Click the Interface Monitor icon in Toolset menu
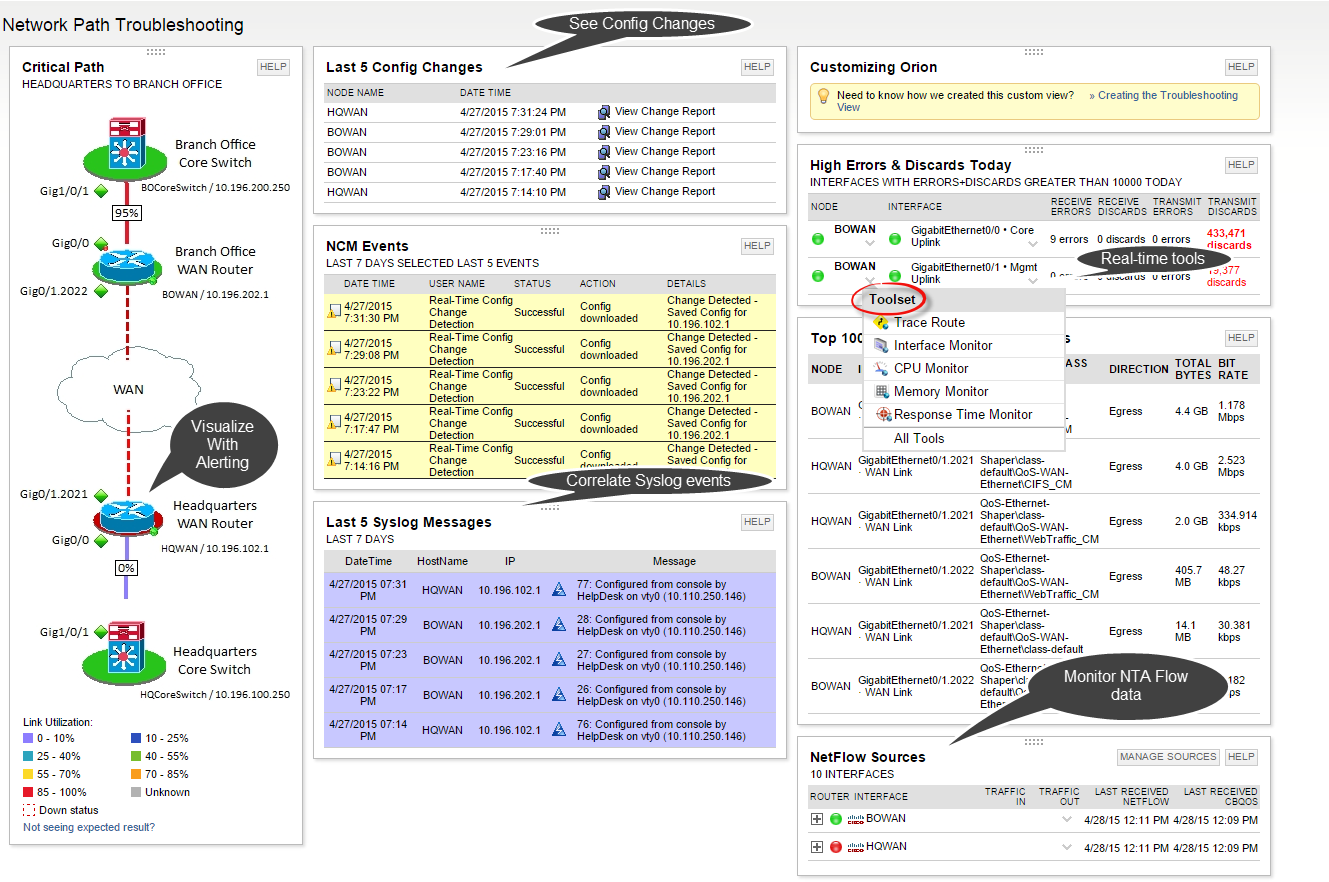1329x882 pixels. pos(882,346)
